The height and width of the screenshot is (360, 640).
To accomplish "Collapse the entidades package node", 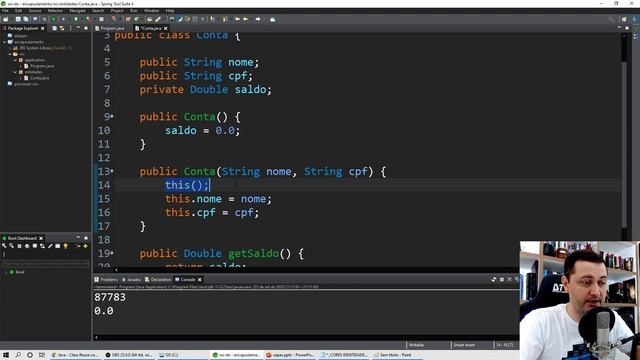I will pos(15,72).
